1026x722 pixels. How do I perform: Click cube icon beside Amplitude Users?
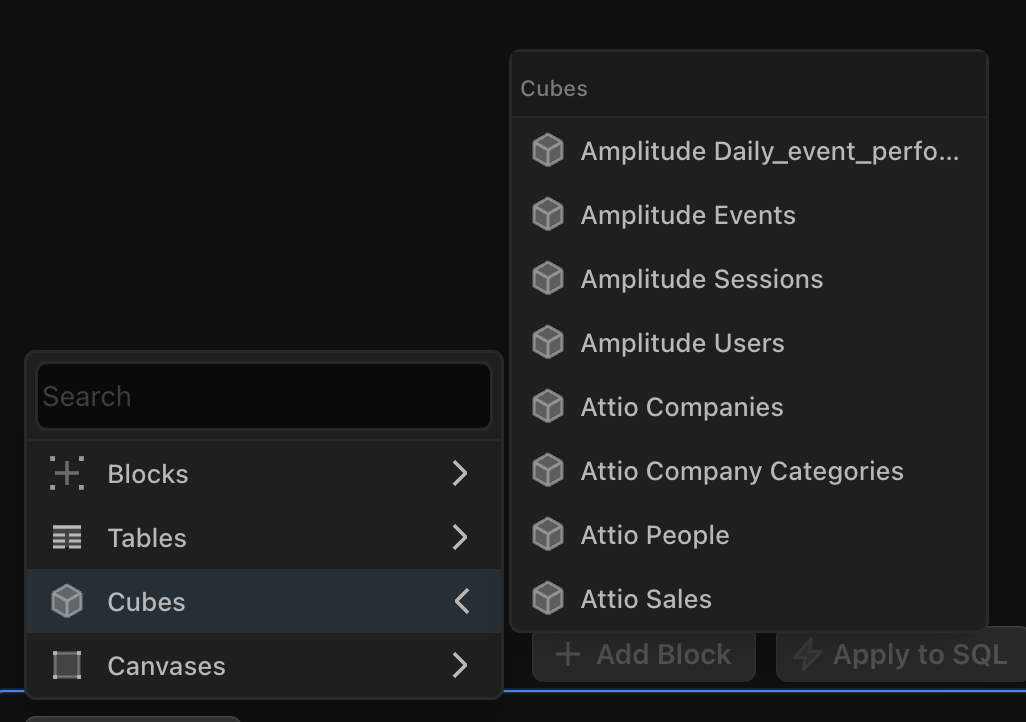click(548, 342)
